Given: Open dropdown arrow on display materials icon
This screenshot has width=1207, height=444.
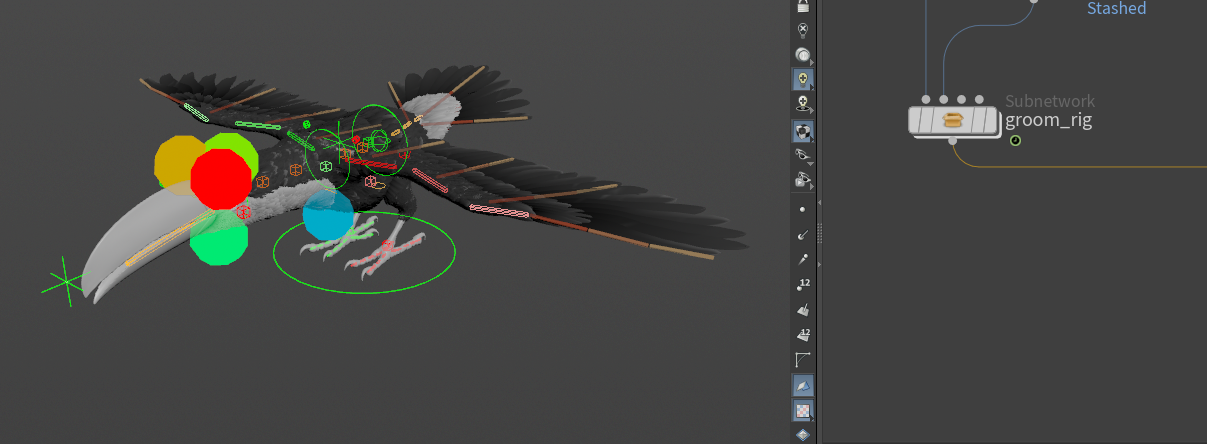Looking at the screenshot, I should tap(811, 139).
